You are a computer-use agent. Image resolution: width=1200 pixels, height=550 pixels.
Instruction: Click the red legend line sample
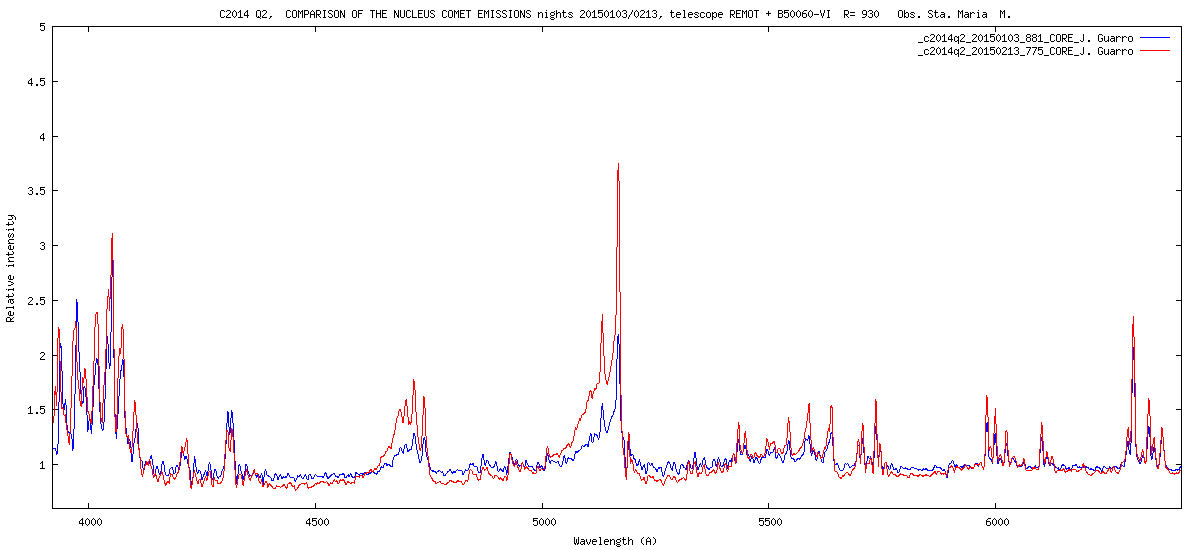coord(1155,50)
